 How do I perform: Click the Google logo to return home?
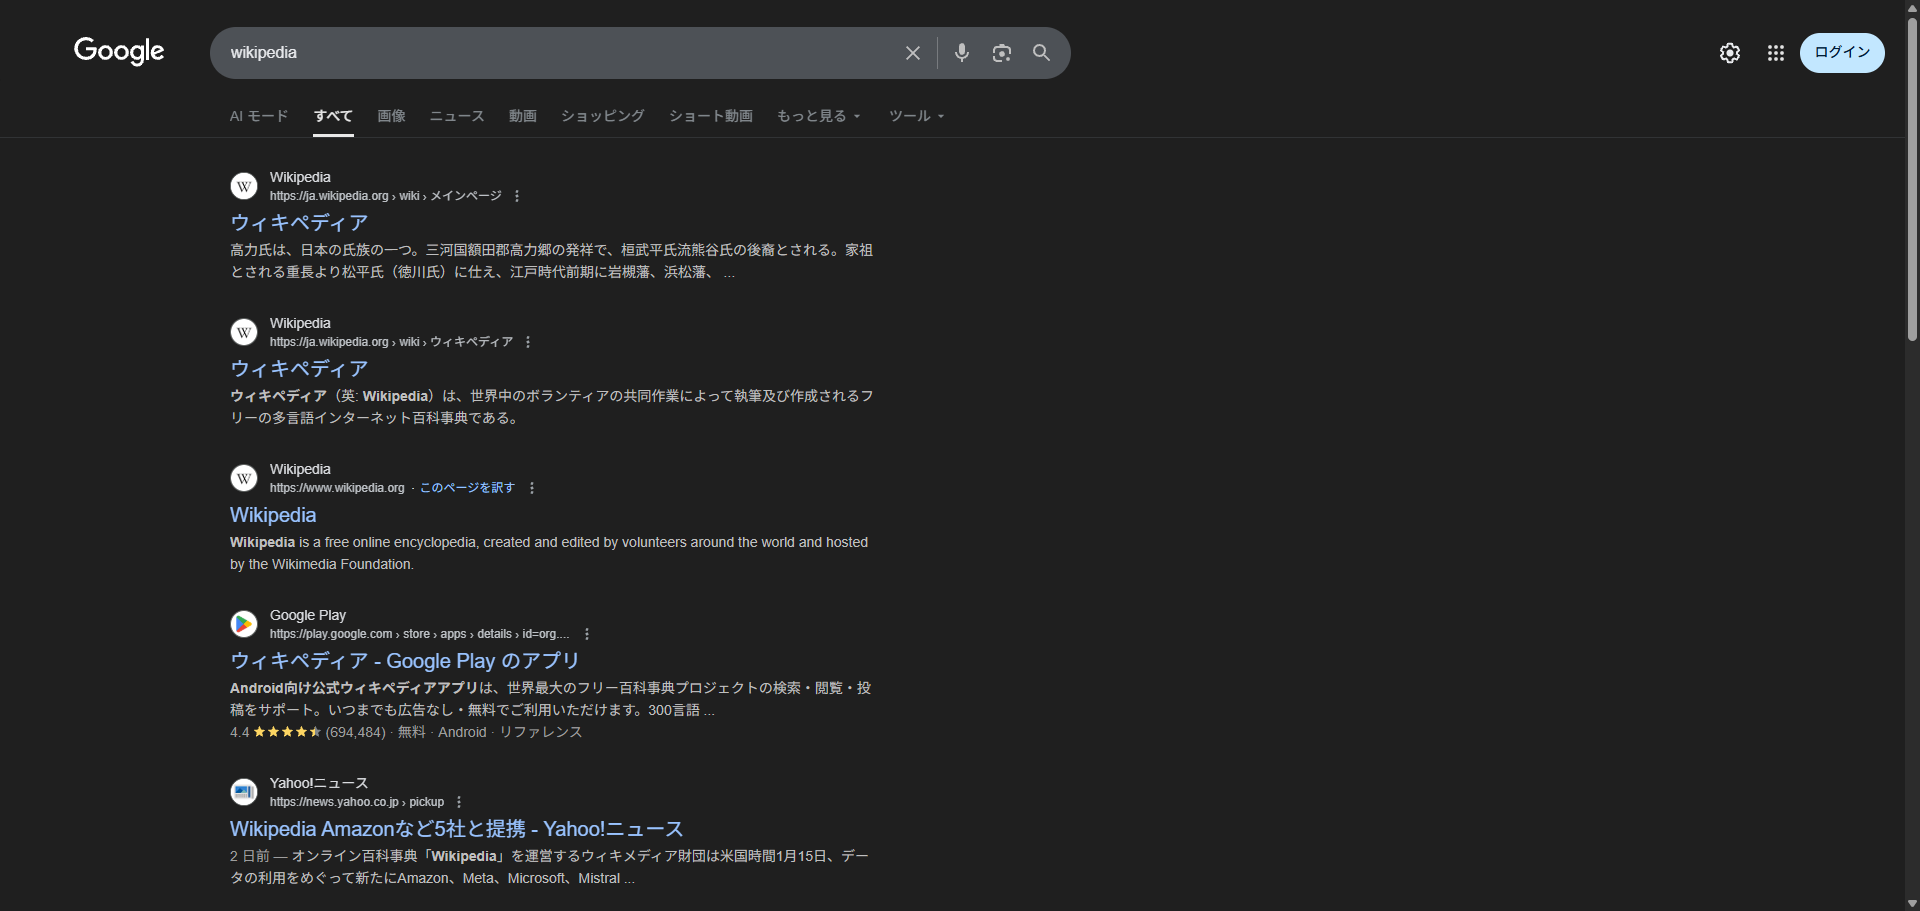[x=118, y=52]
